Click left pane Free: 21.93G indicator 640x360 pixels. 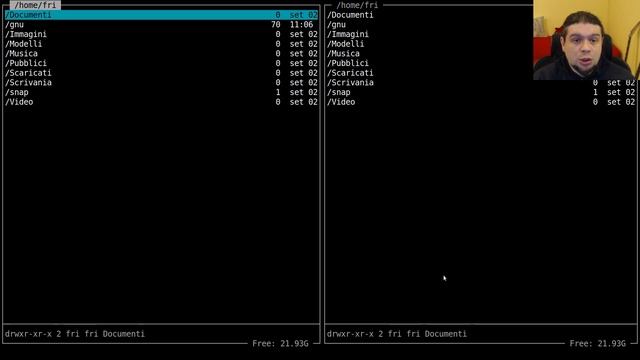pos(280,344)
